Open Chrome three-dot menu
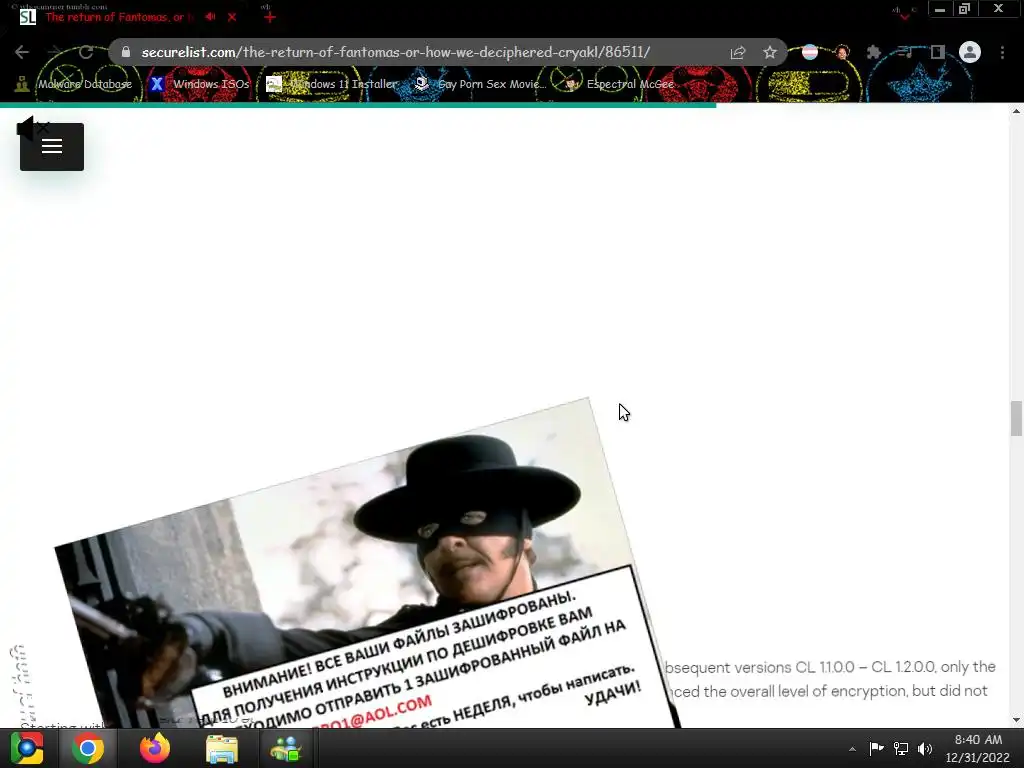This screenshot has height=768, width=1024. pos(1002,53)
